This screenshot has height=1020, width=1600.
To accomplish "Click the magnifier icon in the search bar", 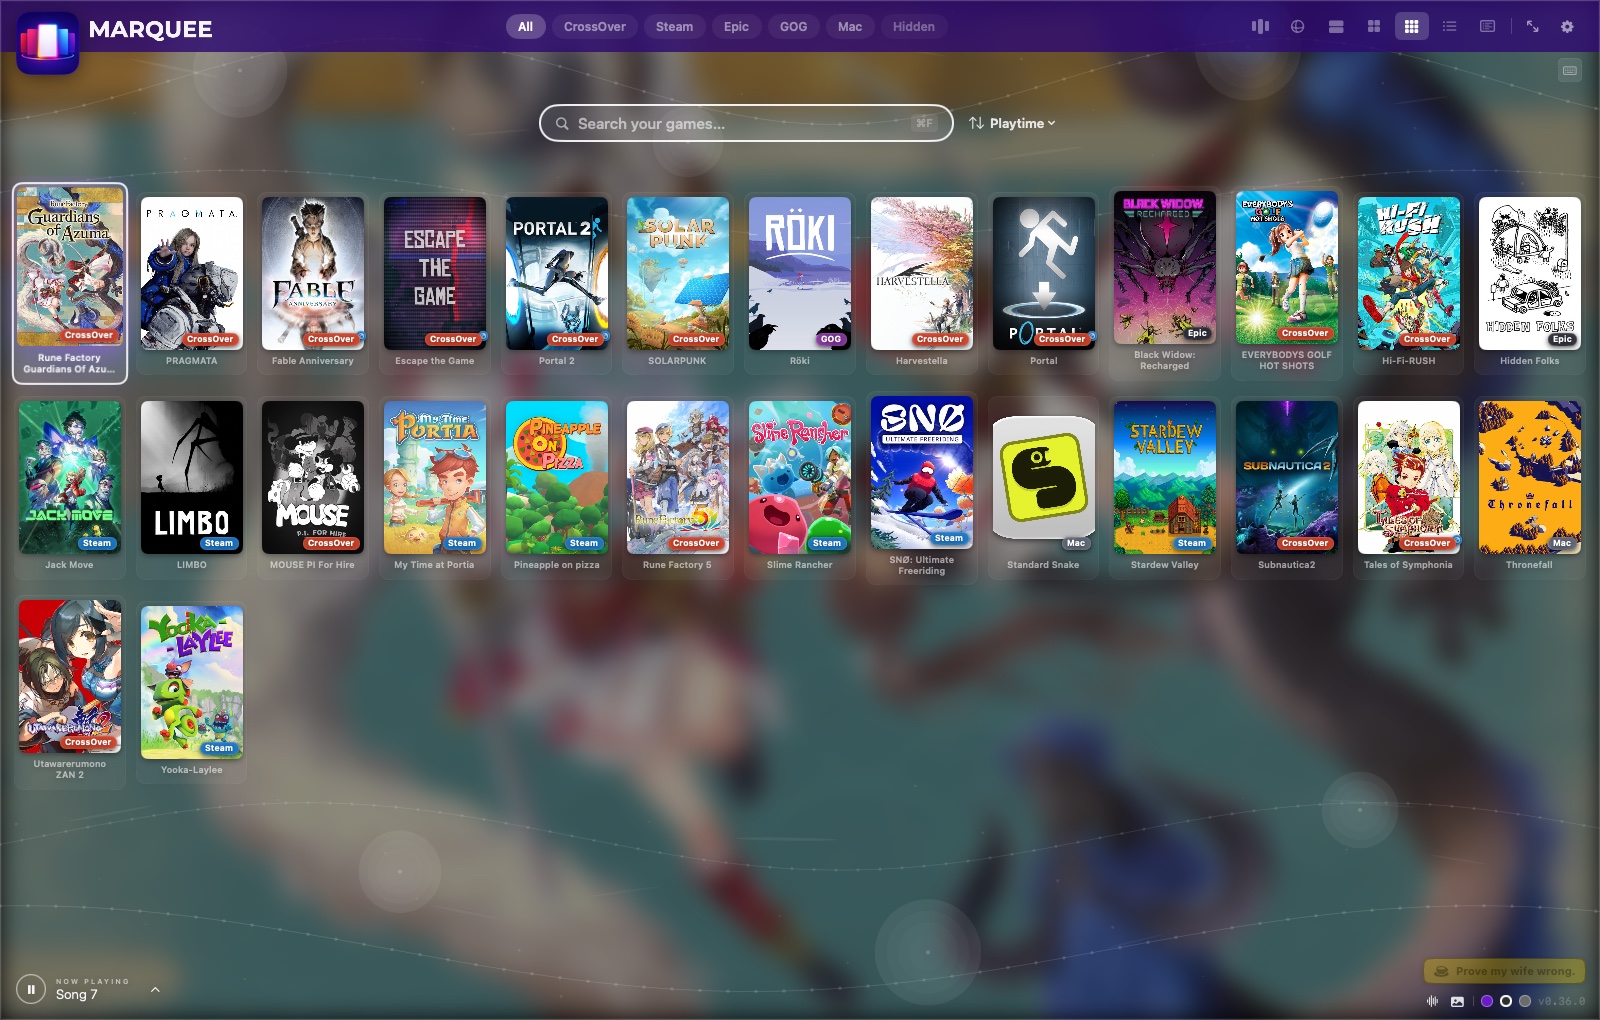I will 563,124.
